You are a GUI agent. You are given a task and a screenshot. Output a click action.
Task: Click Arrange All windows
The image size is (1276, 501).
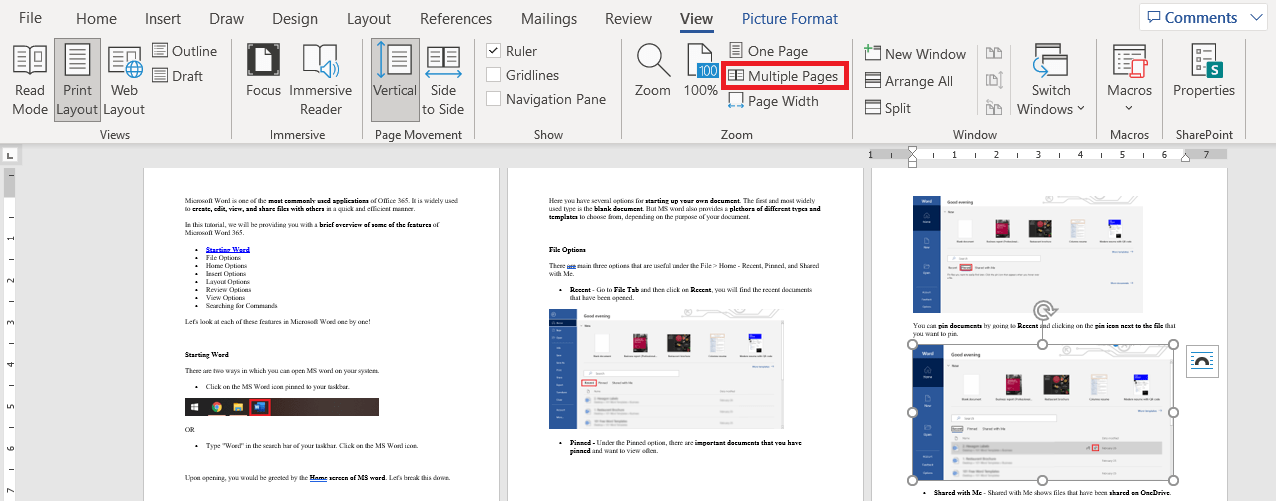907,81
